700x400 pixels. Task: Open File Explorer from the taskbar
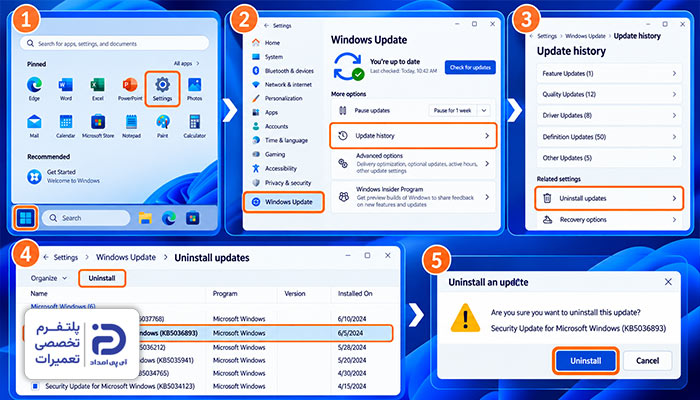tap(145, 218)
